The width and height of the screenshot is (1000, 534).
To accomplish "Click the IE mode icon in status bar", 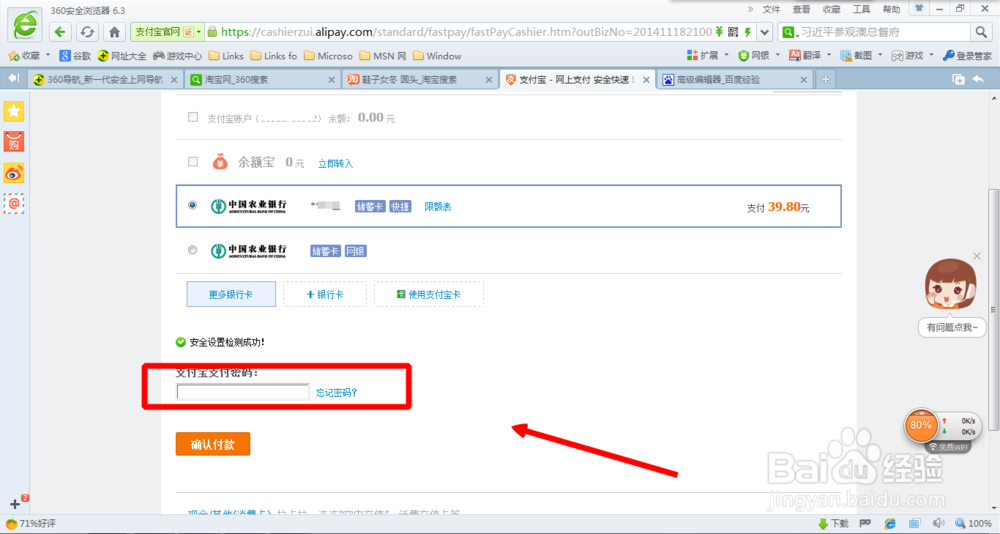I will tap(890, 524).
